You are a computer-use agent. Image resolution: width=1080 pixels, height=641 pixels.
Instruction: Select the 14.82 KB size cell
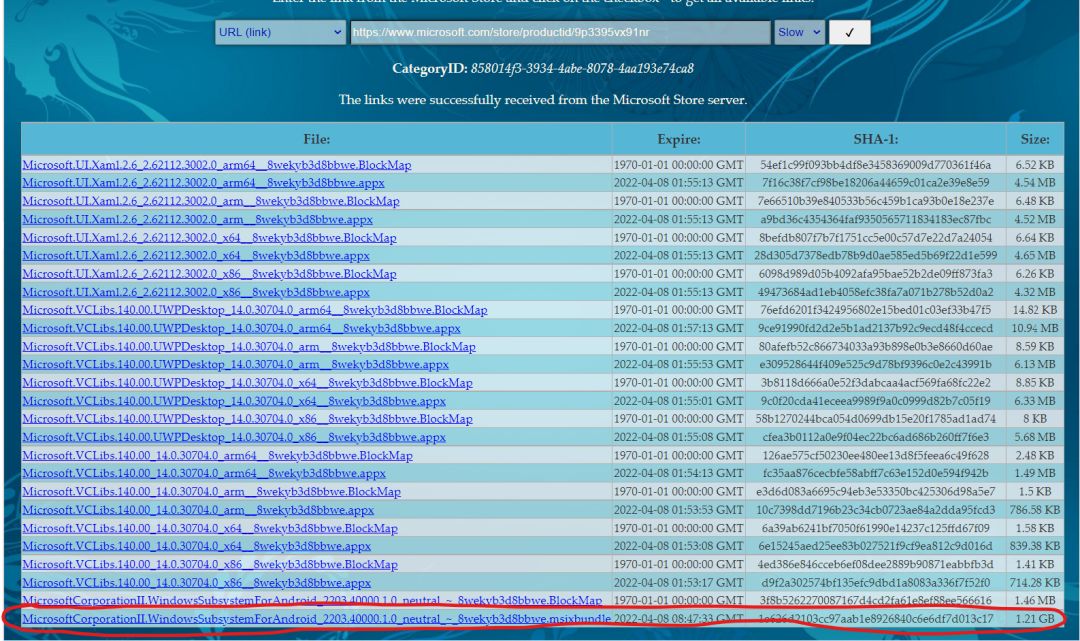(1035, 310)
